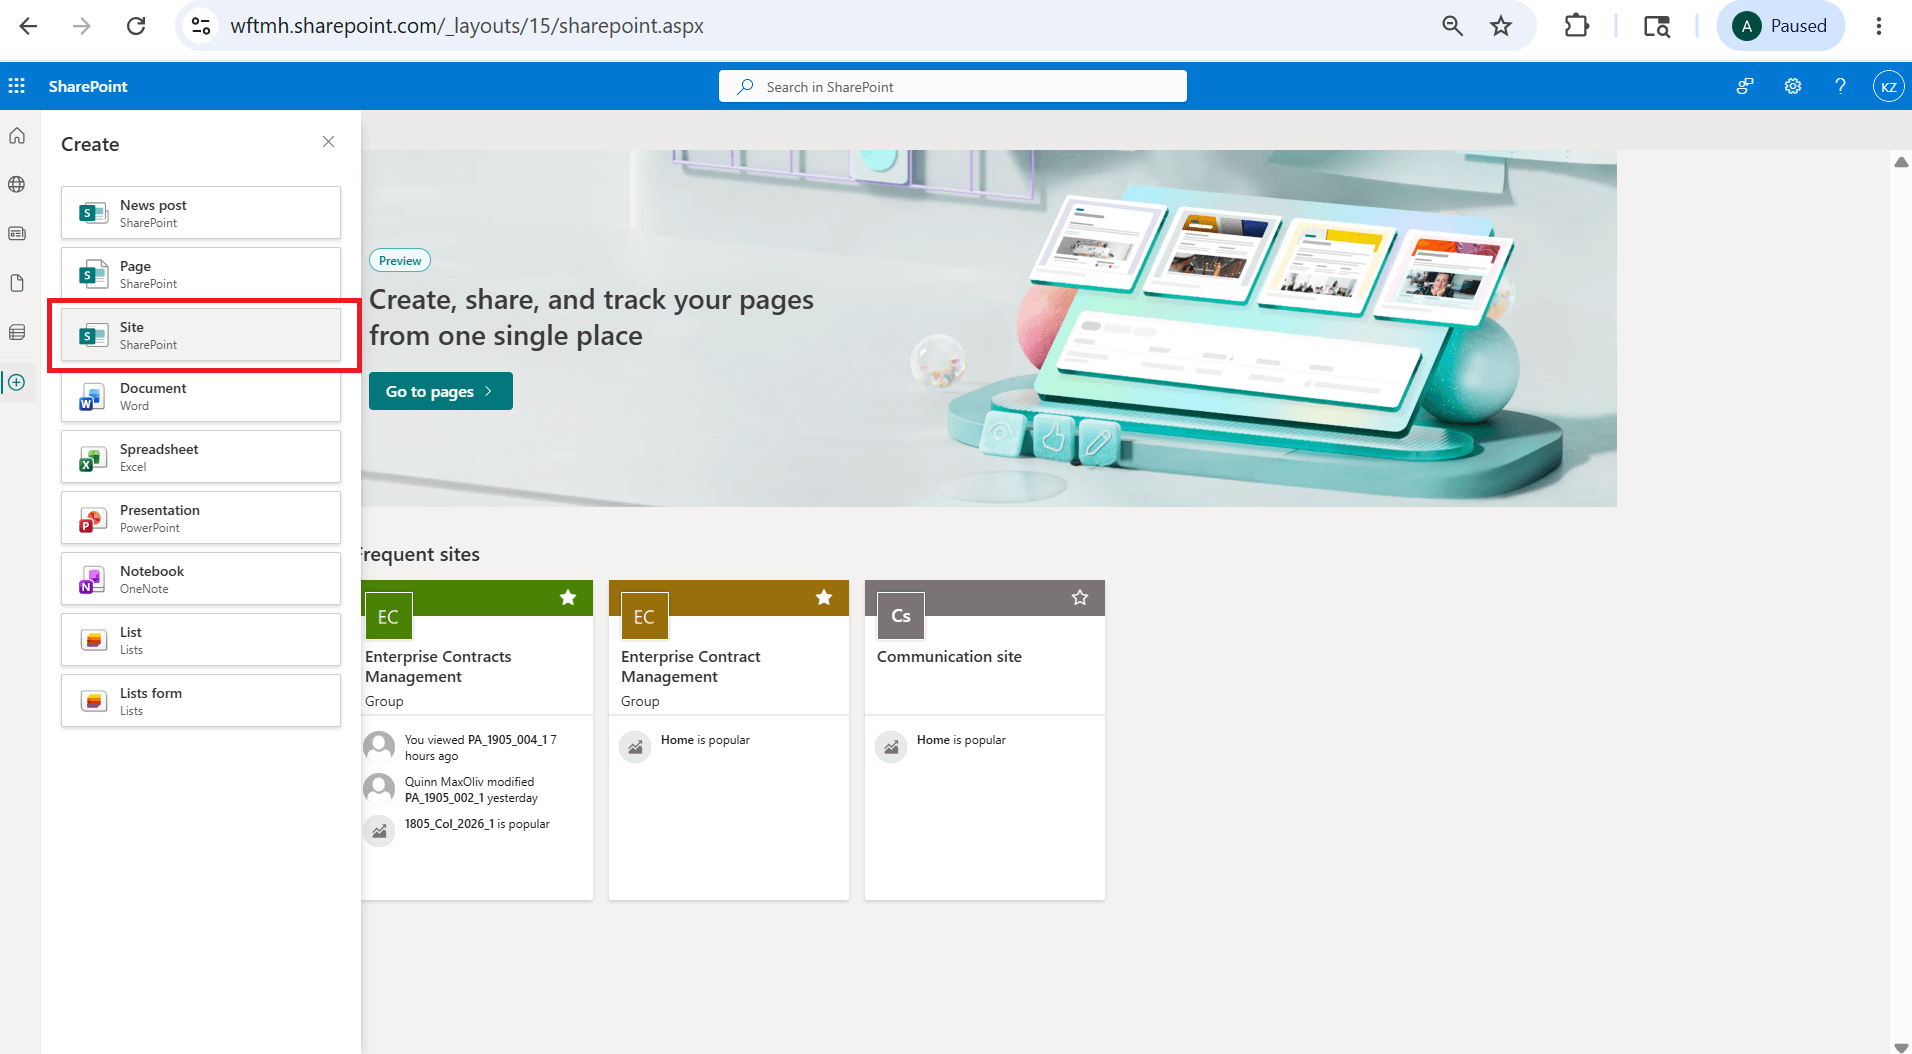Click the green EC site logo tile
This screenshot has height=1054, width=1912.
pos(388,616)
